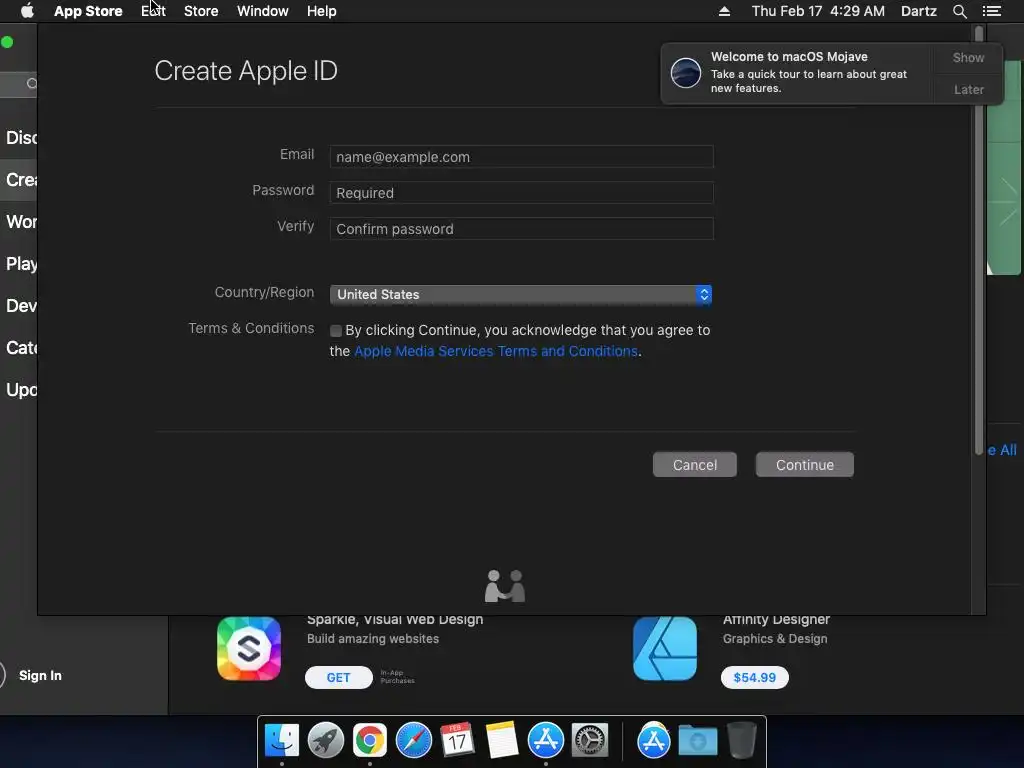Click Show on the macOS Mojave notification
1024x768 pixels.
[968, 57]
